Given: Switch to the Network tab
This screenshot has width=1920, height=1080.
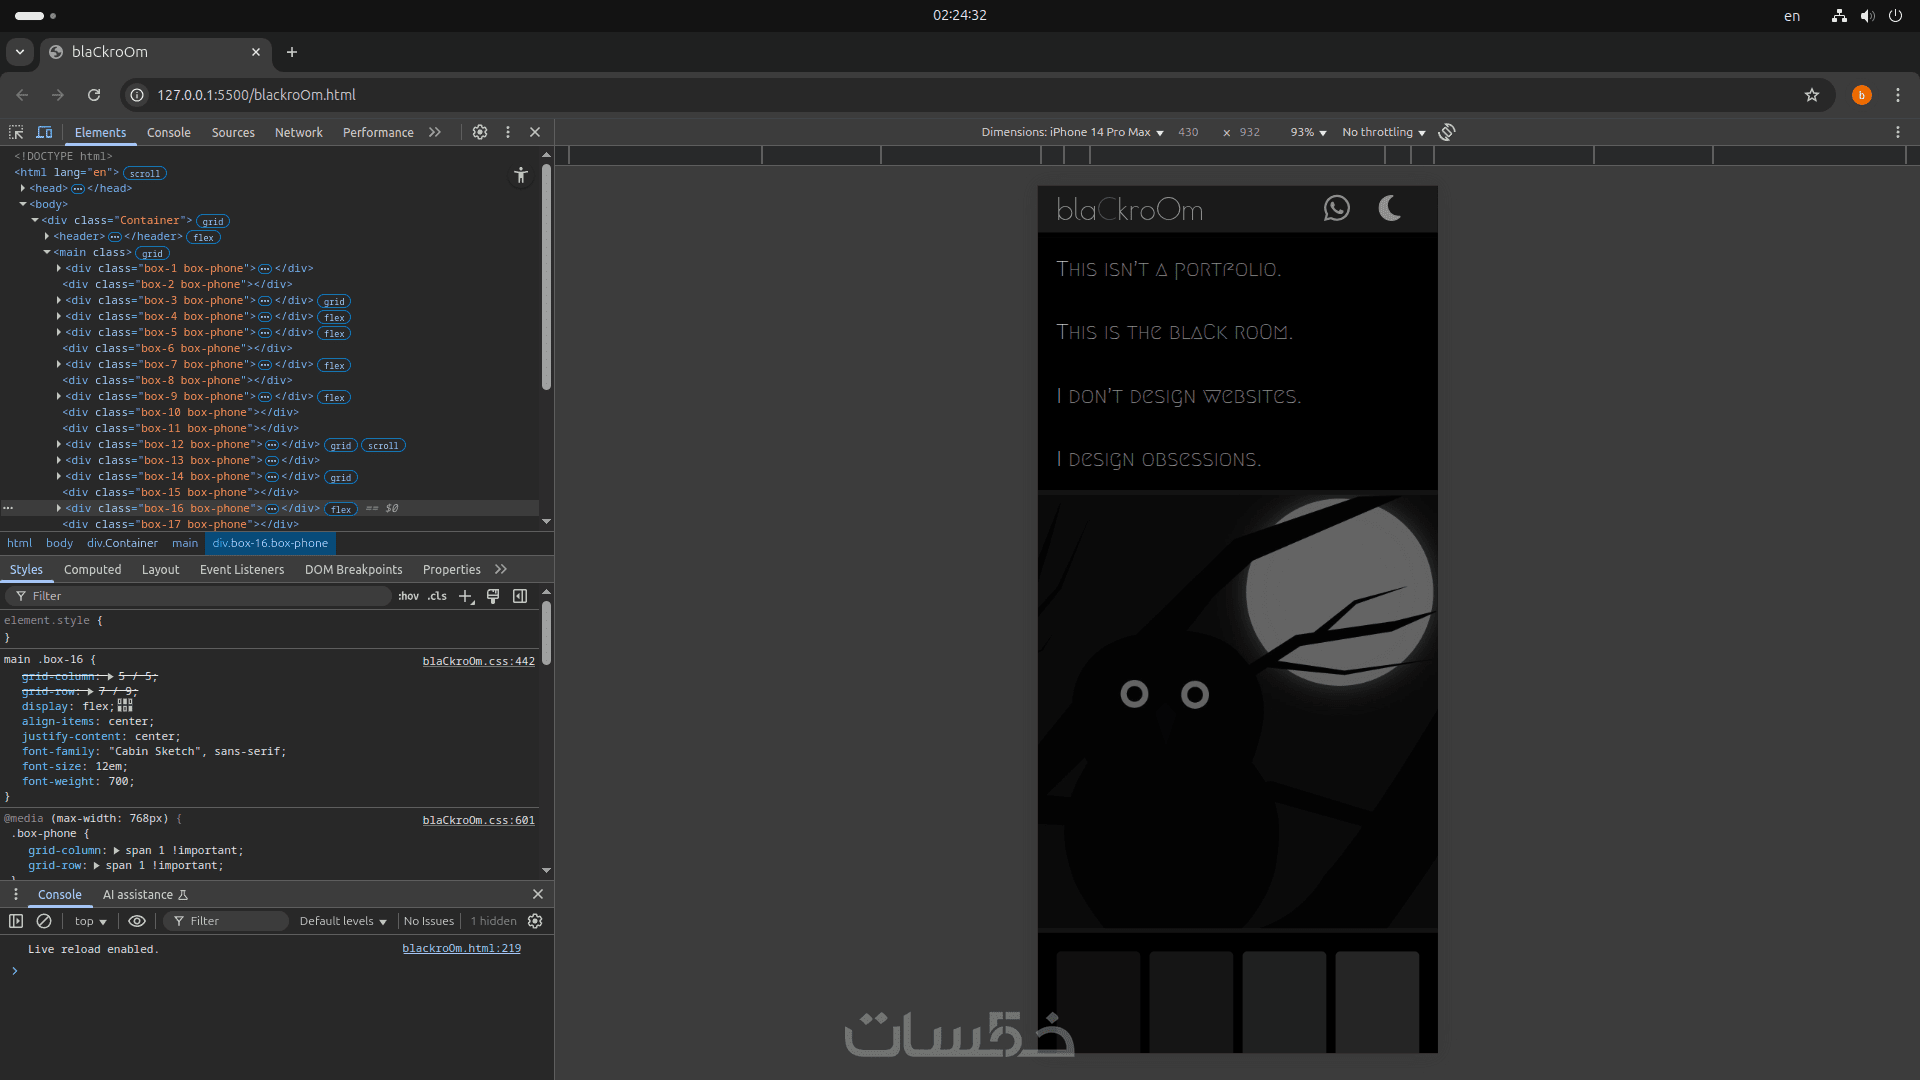Looking at the screenshot, I should (298, 132).
